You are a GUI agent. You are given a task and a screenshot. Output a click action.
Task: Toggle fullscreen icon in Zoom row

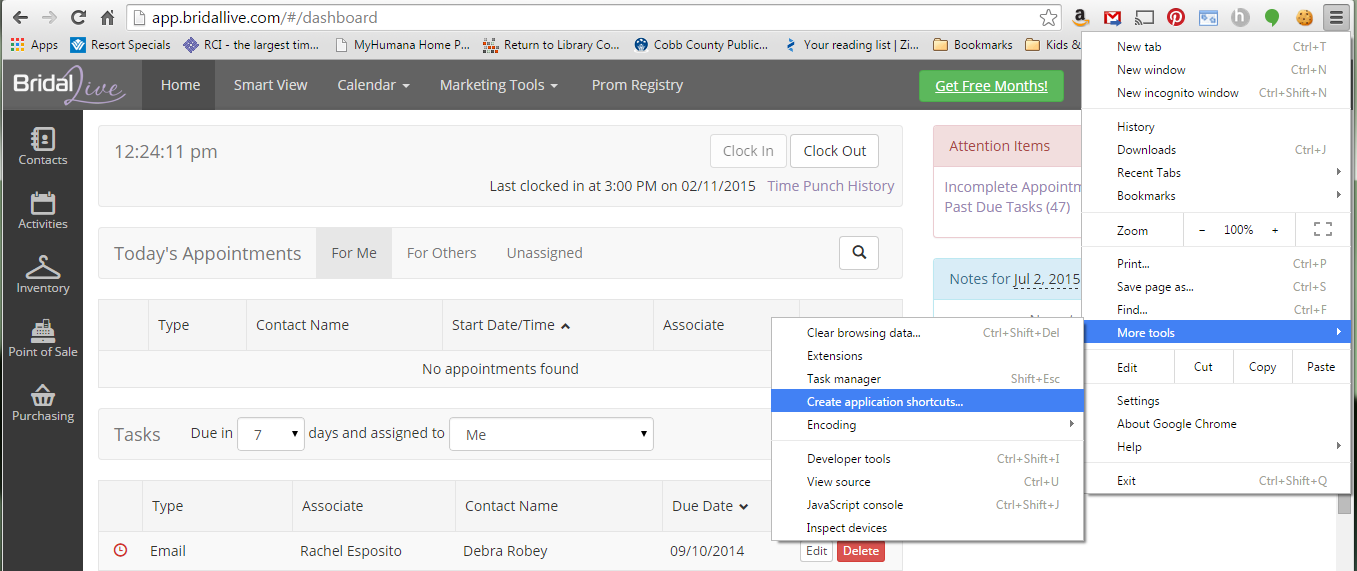[x=1322, y=230]
